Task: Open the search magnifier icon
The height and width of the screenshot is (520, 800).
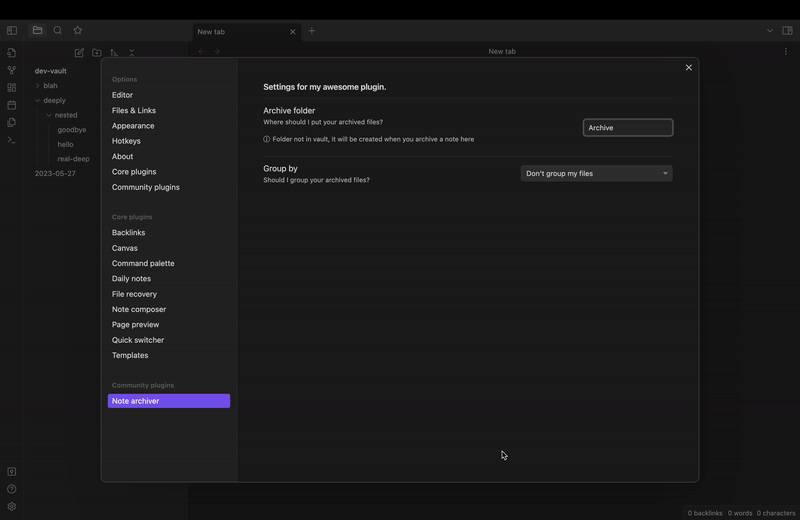Action: (58, 31)
